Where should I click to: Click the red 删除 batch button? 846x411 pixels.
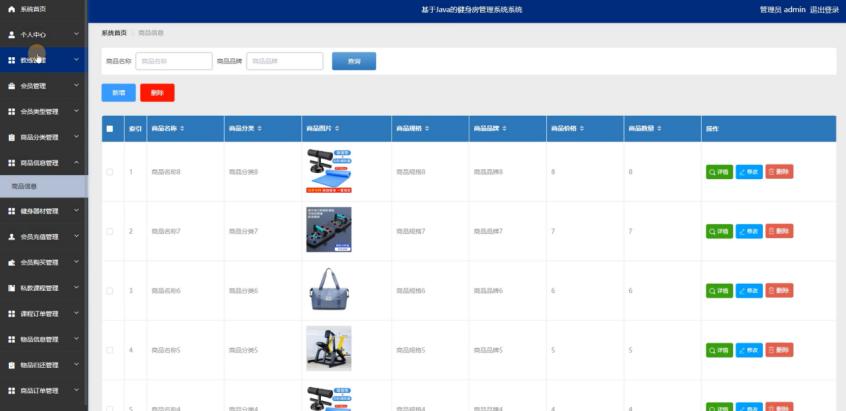157,93
